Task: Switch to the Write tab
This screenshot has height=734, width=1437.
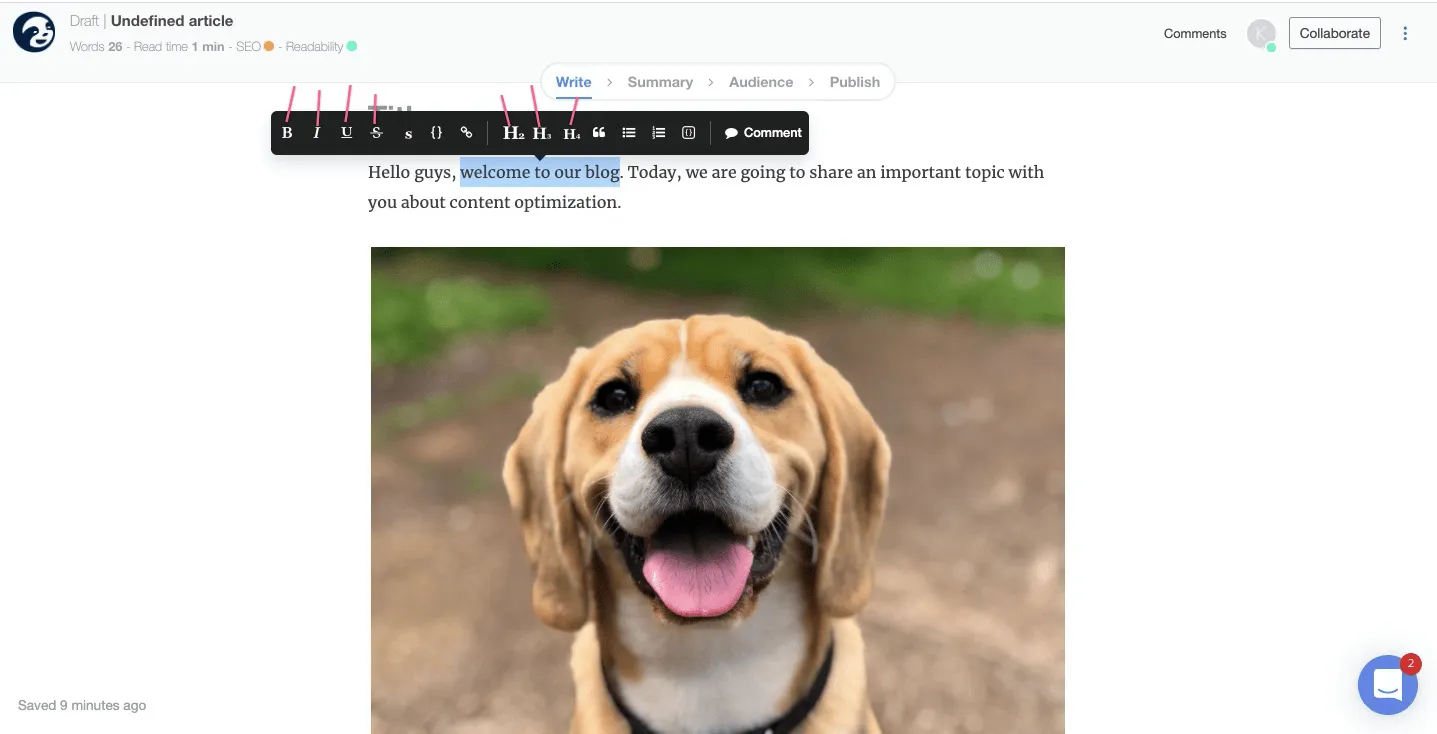Action: 574,82
